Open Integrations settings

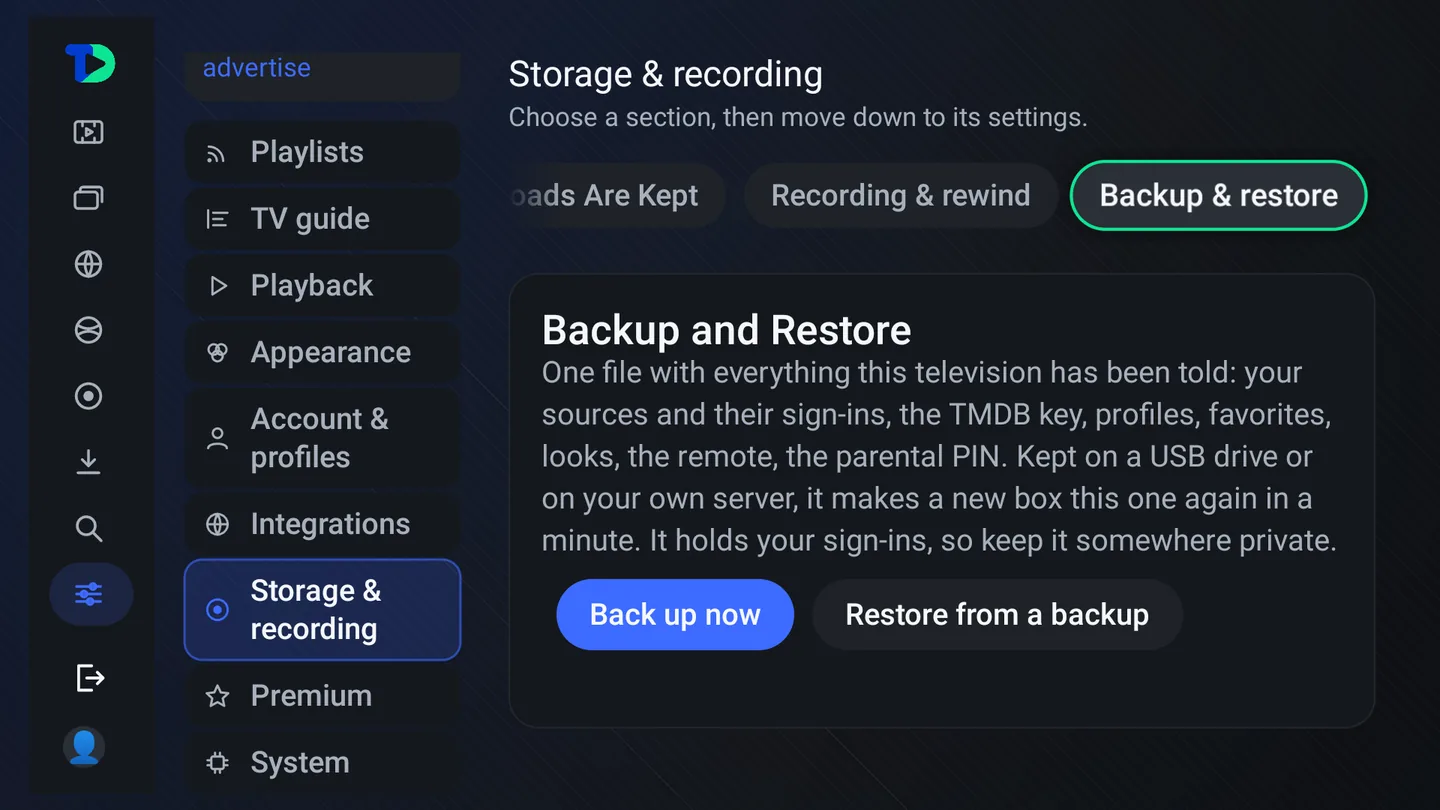pyautogui.click(x=322, y=524)
